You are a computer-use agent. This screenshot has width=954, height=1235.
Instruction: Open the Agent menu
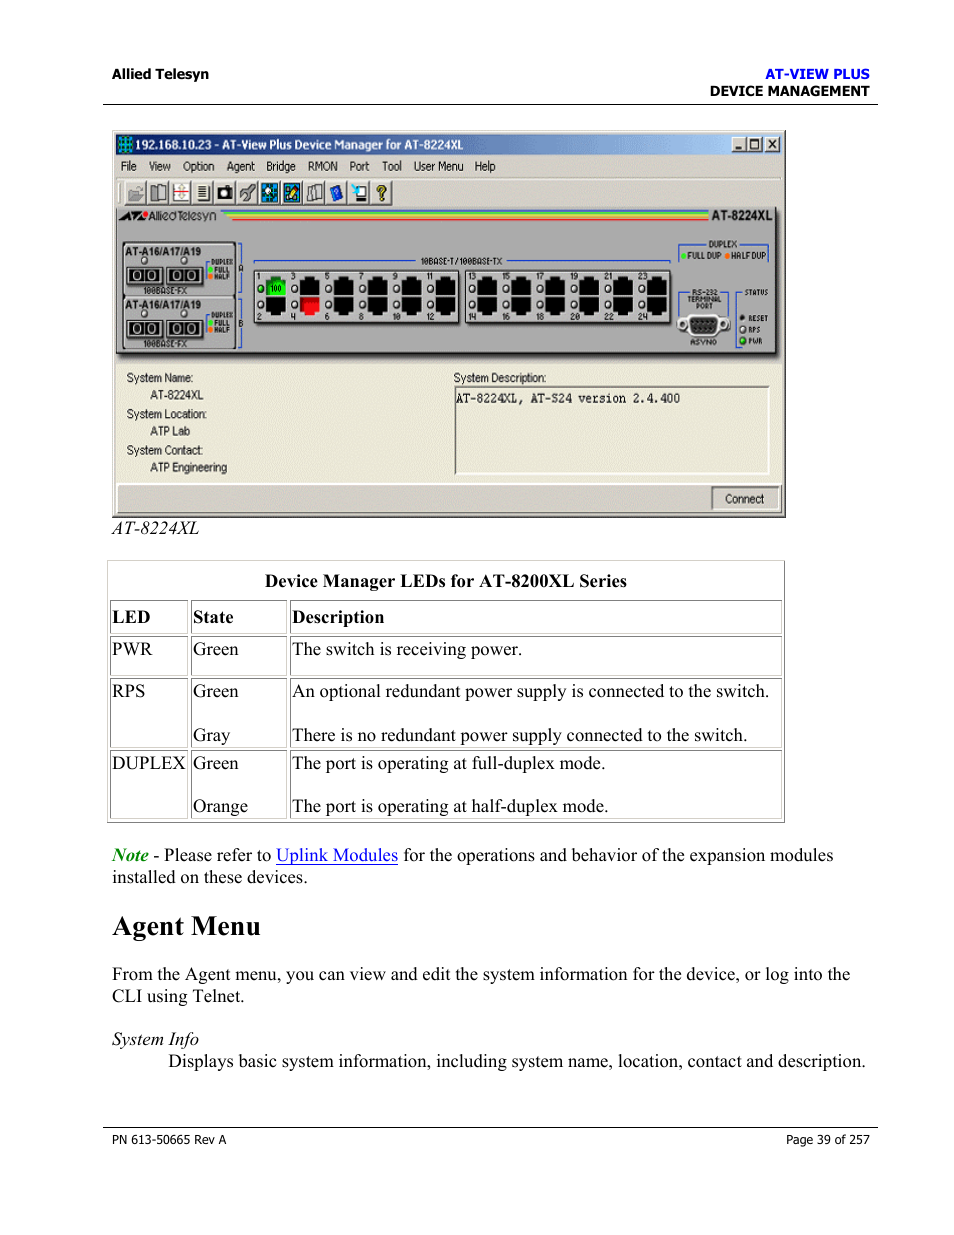click(241, 167)
